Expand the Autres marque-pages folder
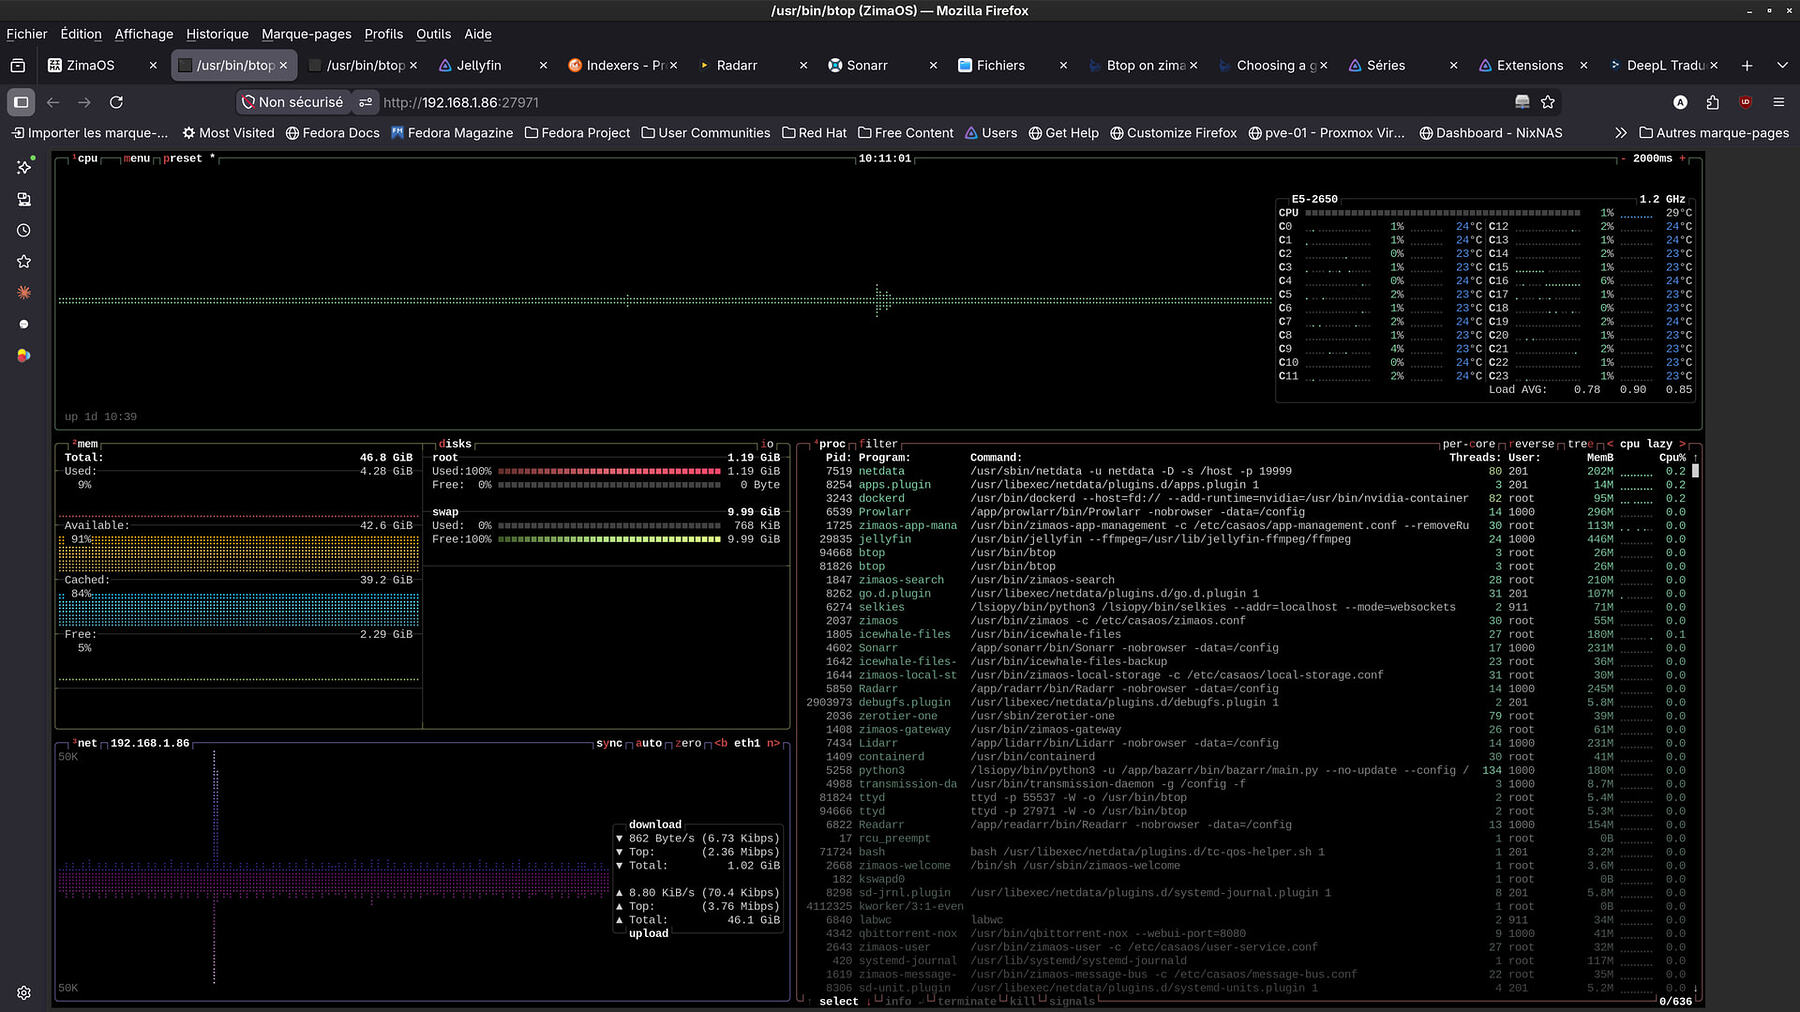 point(1714,133)
